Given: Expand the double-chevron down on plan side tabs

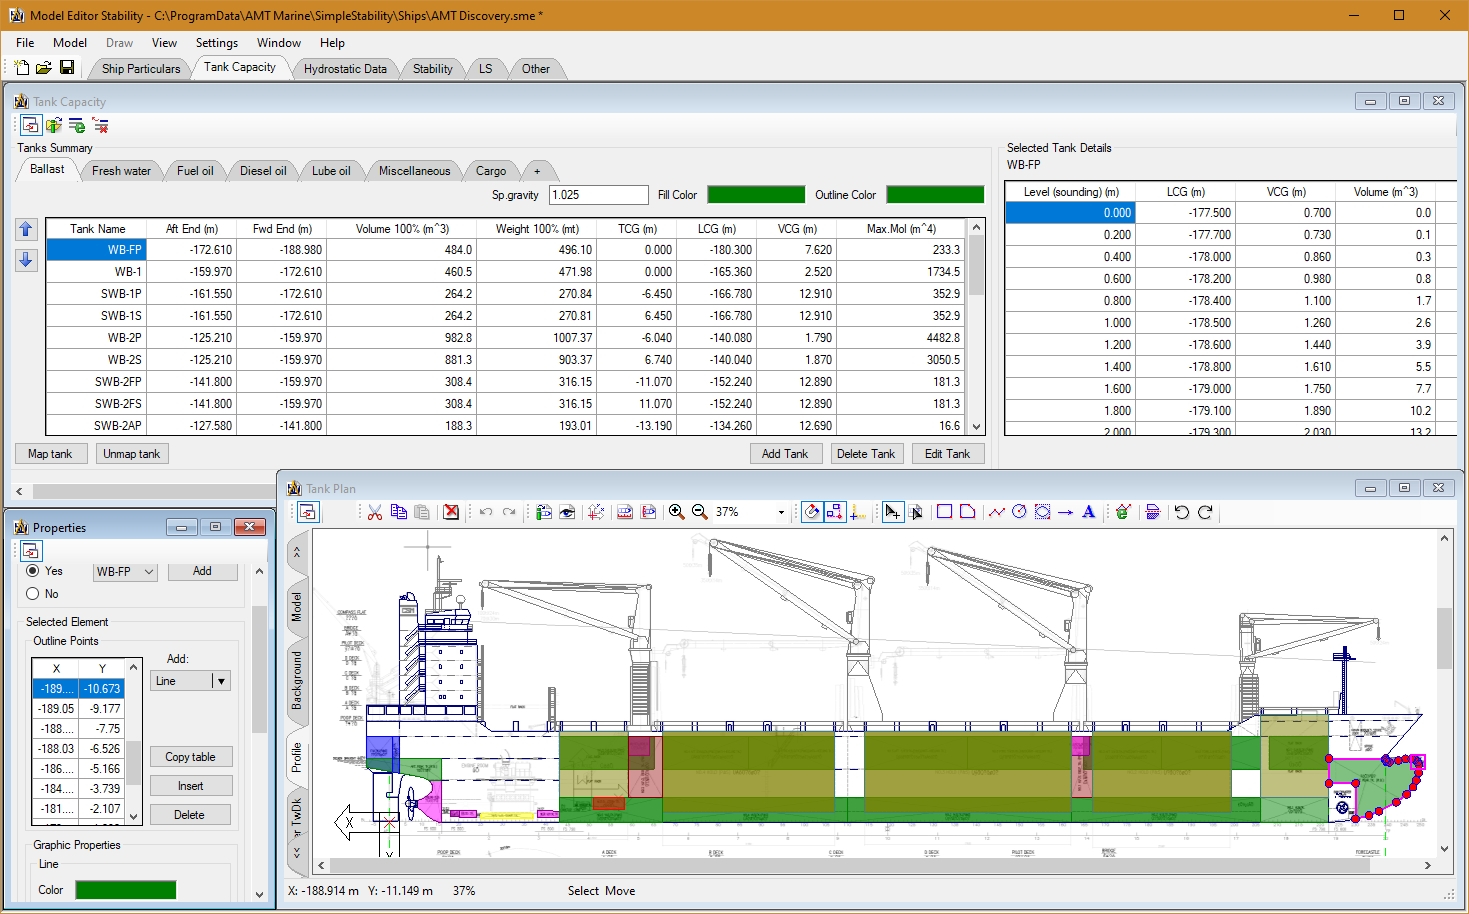Looking at the screenshot, I should (x=297, y=853).
